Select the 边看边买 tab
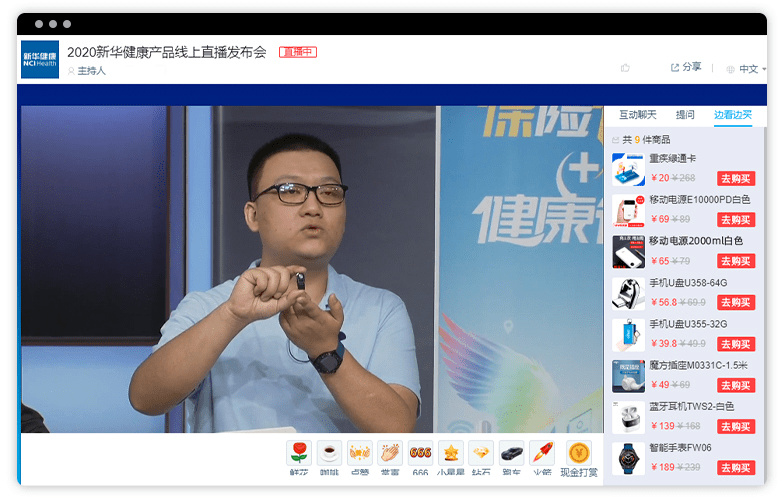Screen dimensions: 783x500 point(733,115)
